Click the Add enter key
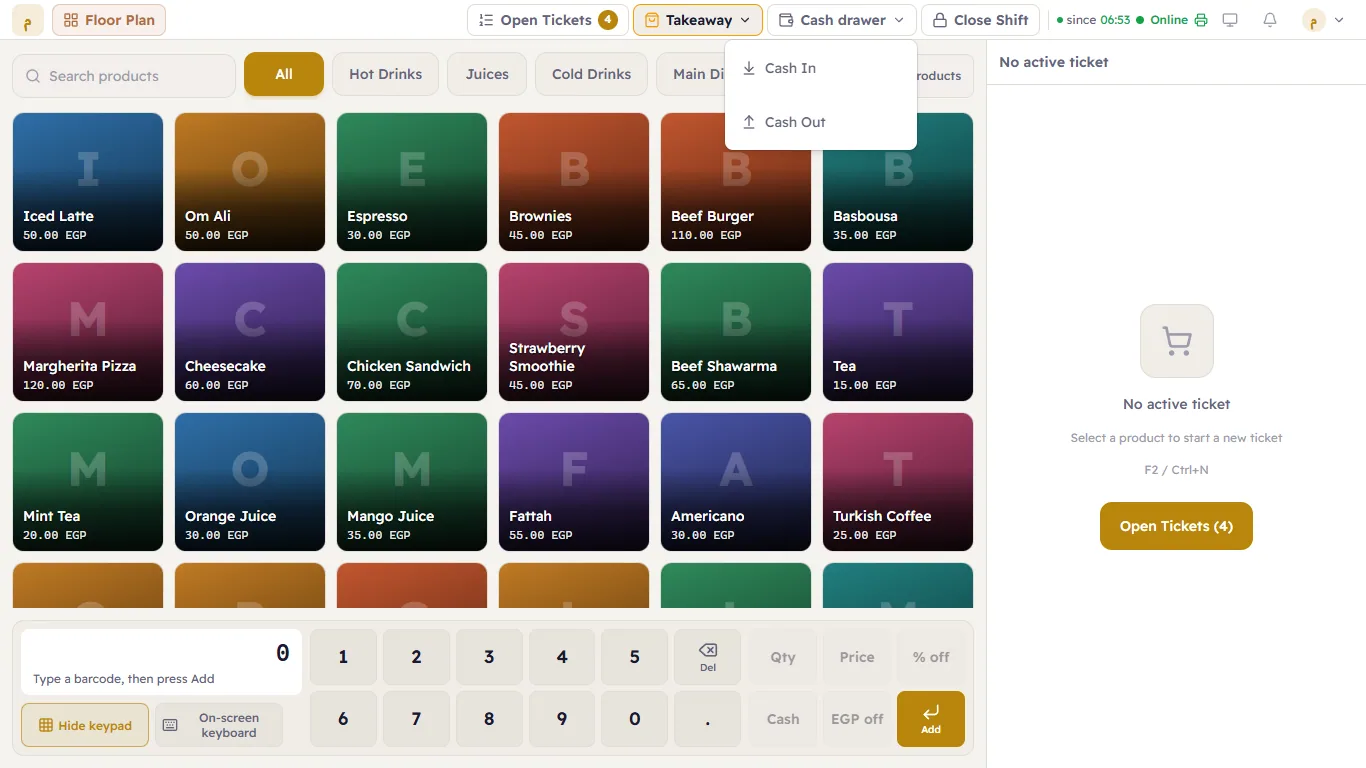The width and height of the screenshot is (1366, 768). (x=931, y=719)
